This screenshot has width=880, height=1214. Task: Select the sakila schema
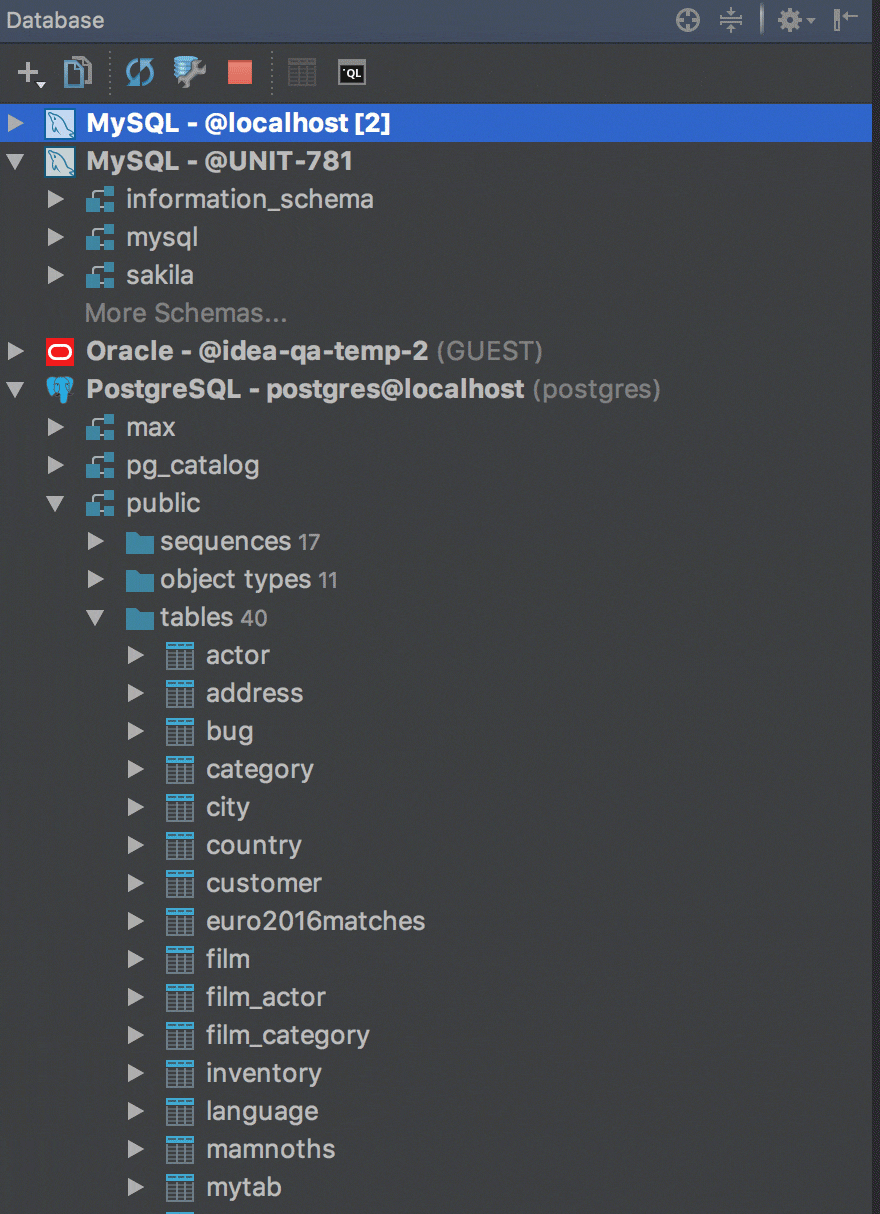(159, 275)
